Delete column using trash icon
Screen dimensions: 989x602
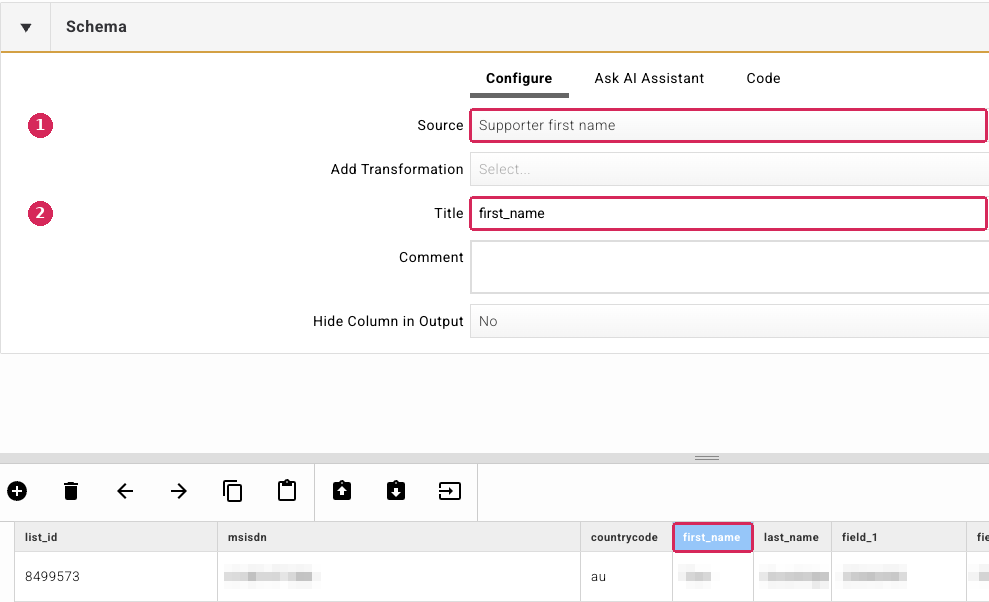pos(71,491)
